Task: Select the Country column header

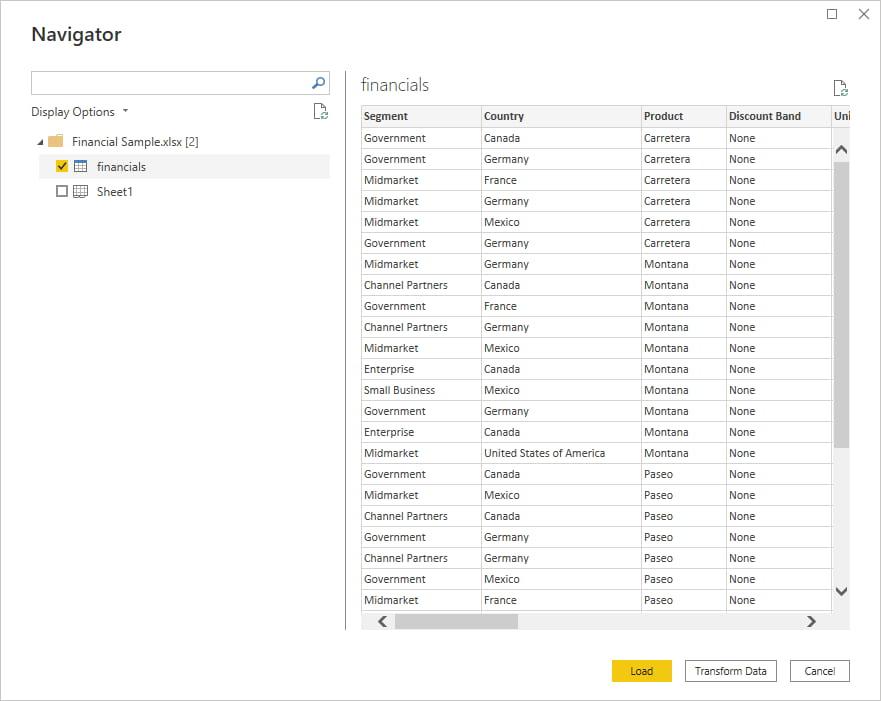Action: (560, 116)
